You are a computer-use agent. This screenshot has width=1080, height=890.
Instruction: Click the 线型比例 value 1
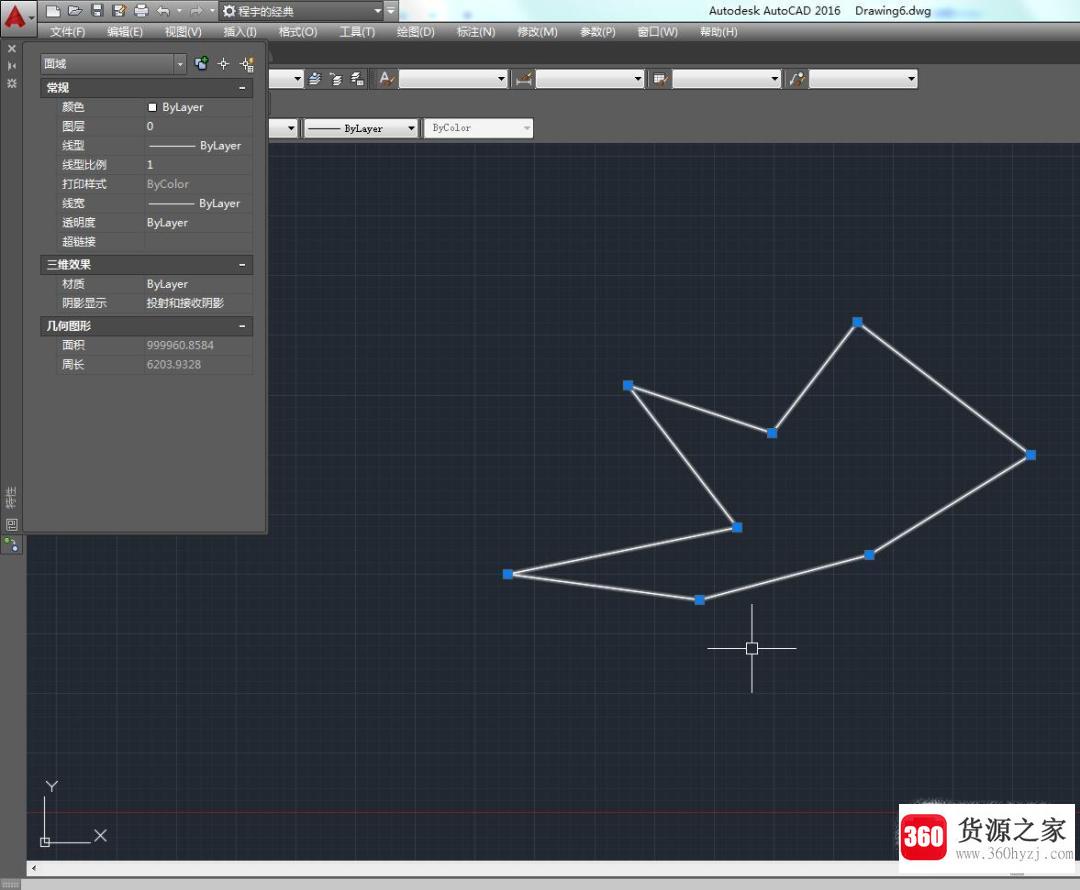coord(198,165)
